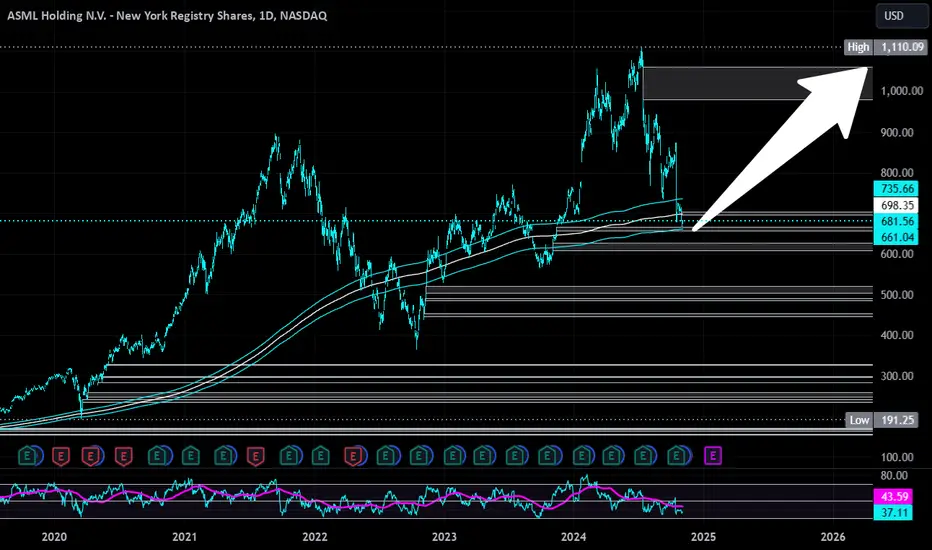The width and height of the screenshot is (932, 550).
Task: Click the 2024 label on time axis
Action: pos(574,537)
